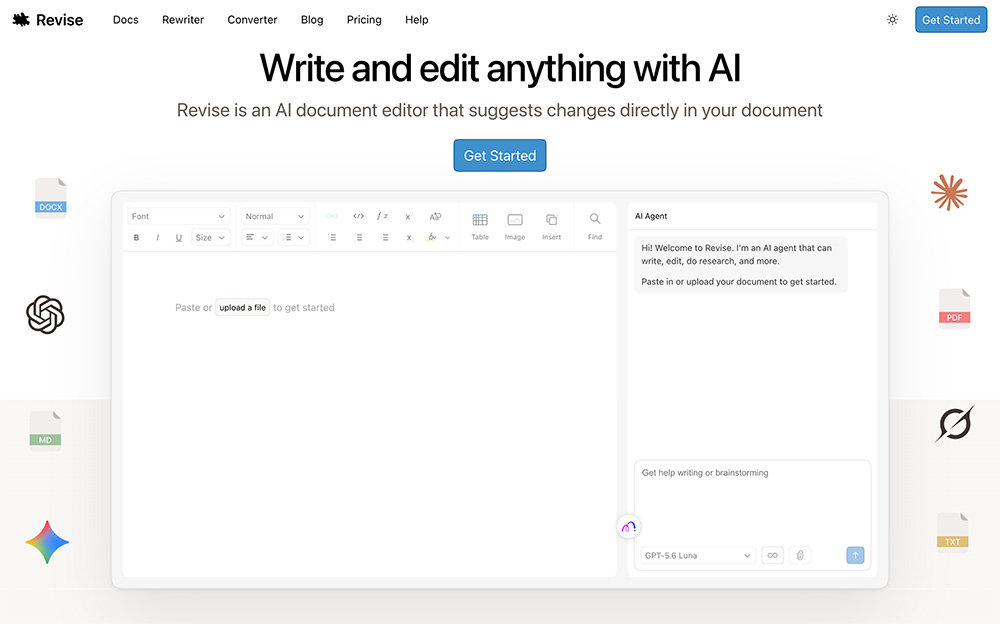Click the Find magnifier icon
This screenshot has height=624, width=1000.
coord(594,227)
